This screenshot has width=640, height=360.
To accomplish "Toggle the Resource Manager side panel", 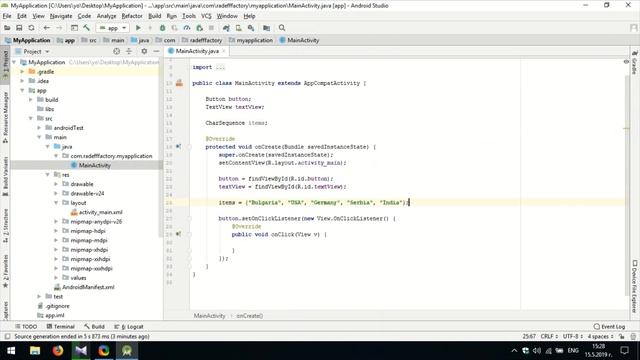I will point(5,118).
